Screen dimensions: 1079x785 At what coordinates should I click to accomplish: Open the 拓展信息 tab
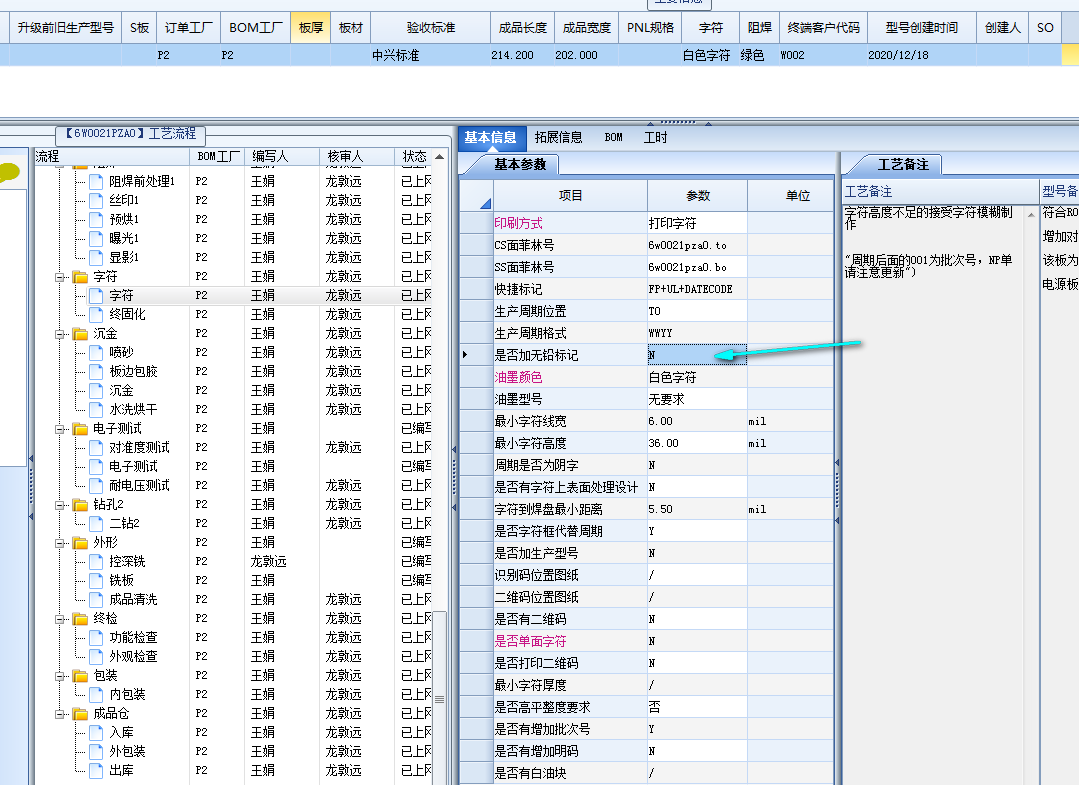[558, 138]
